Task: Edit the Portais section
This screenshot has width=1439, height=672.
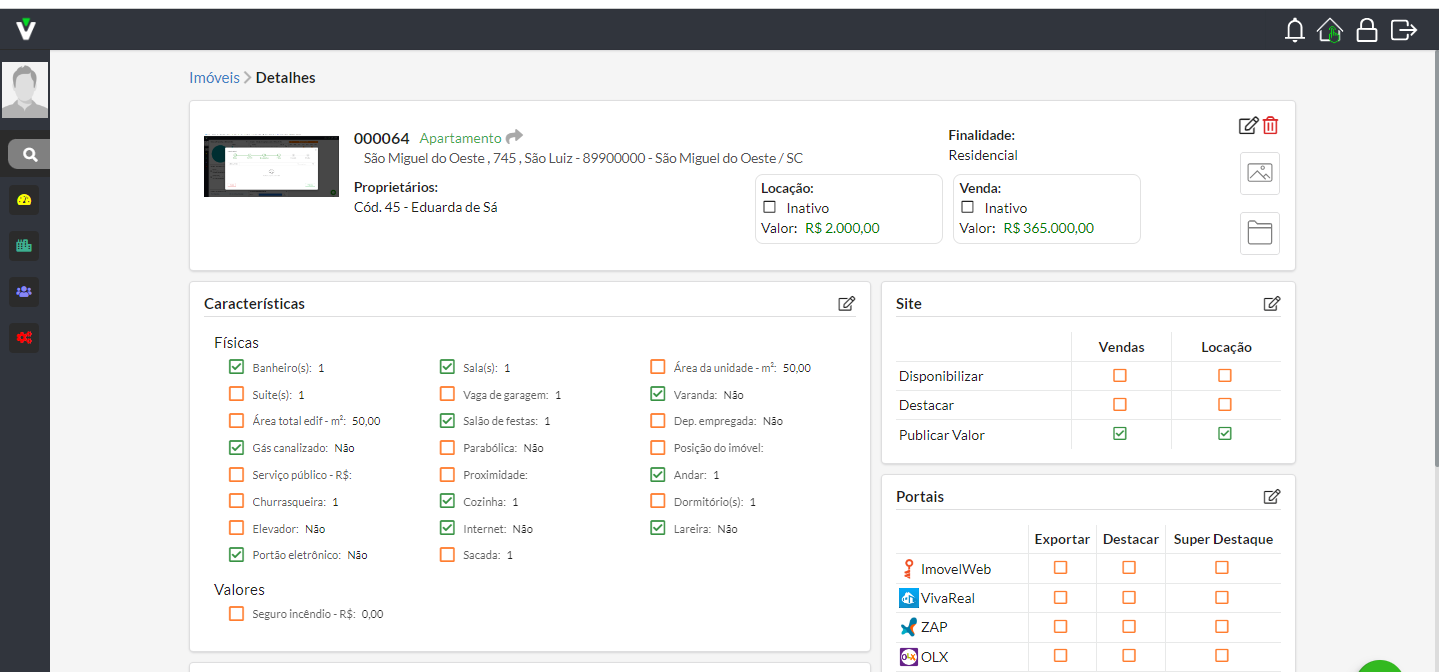Action: tap(1272, 497)
